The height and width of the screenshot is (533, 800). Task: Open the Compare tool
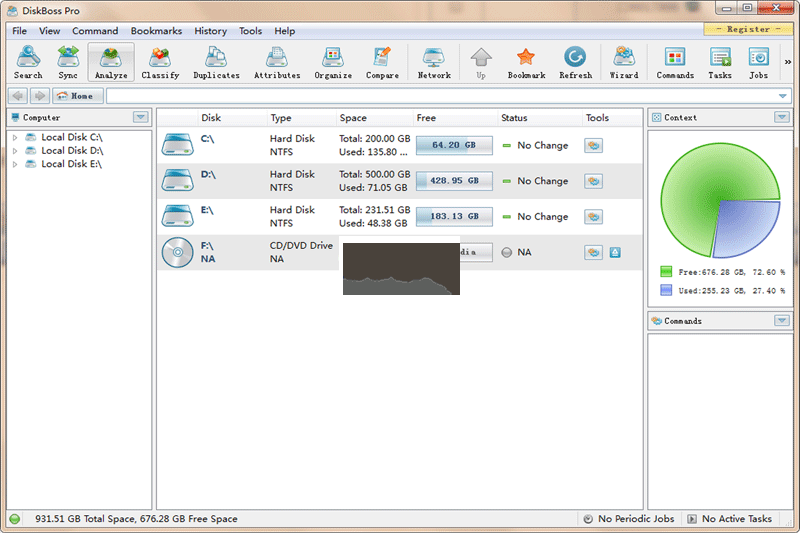pyautogui.click(x=382, y=62)
